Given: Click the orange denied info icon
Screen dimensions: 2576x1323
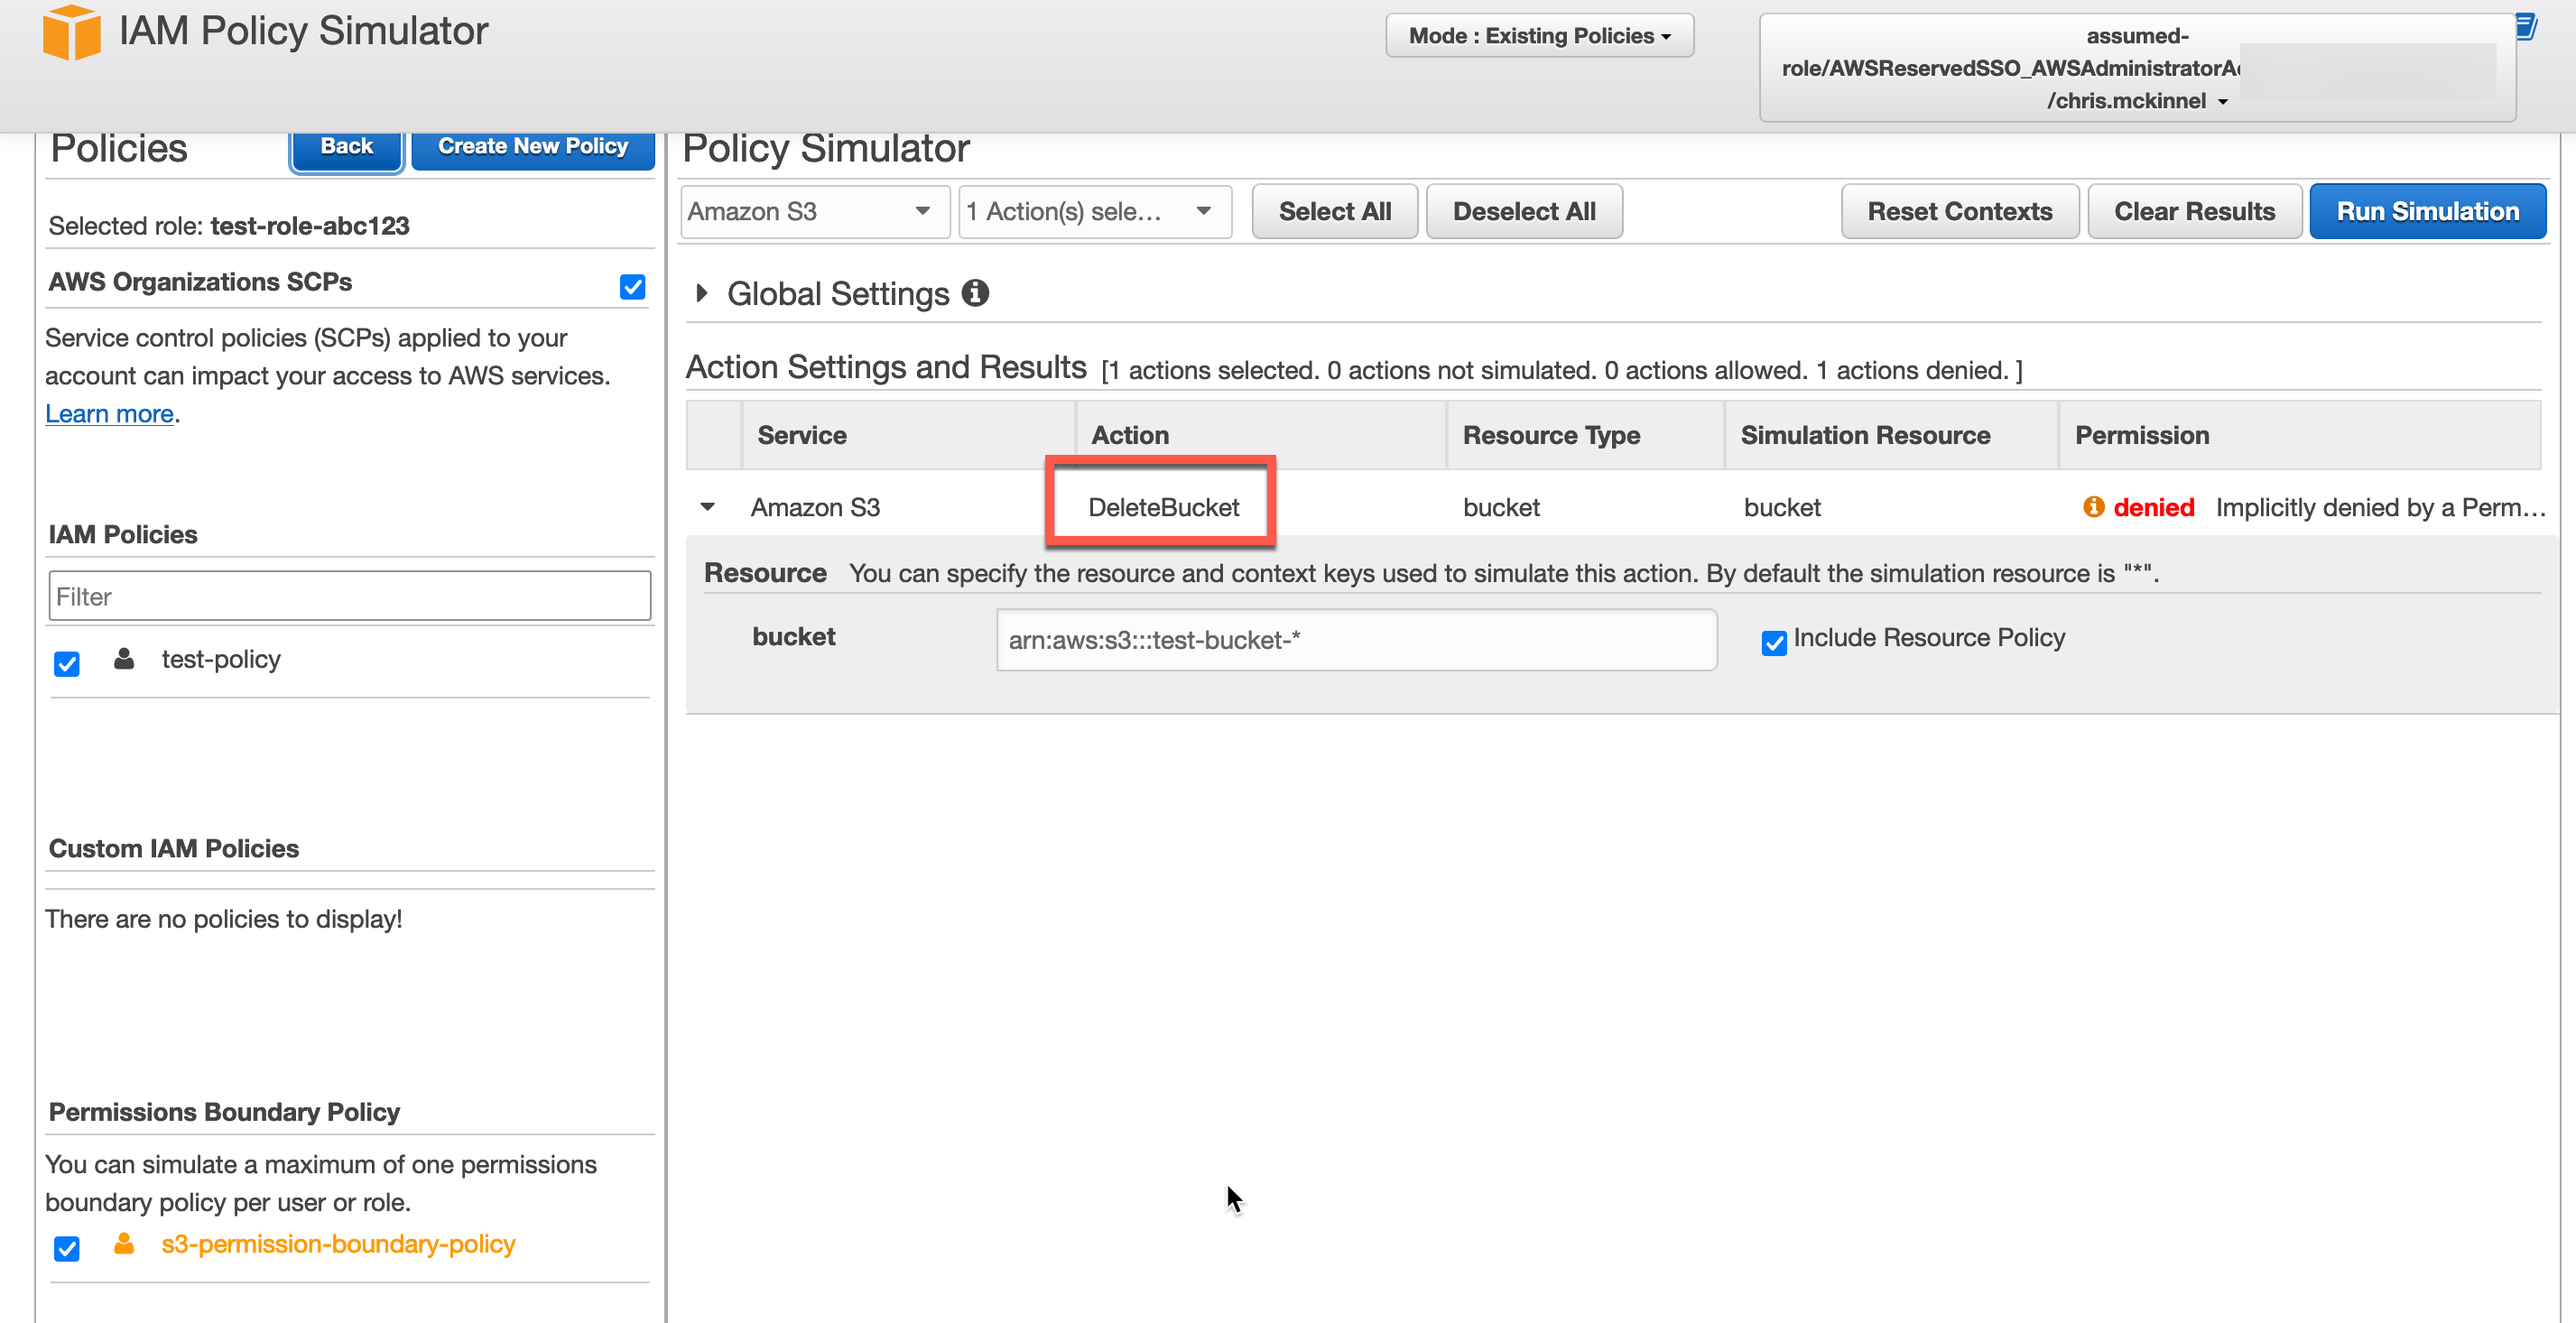Looking at the screenshot, I should (x=2093, y=507).
